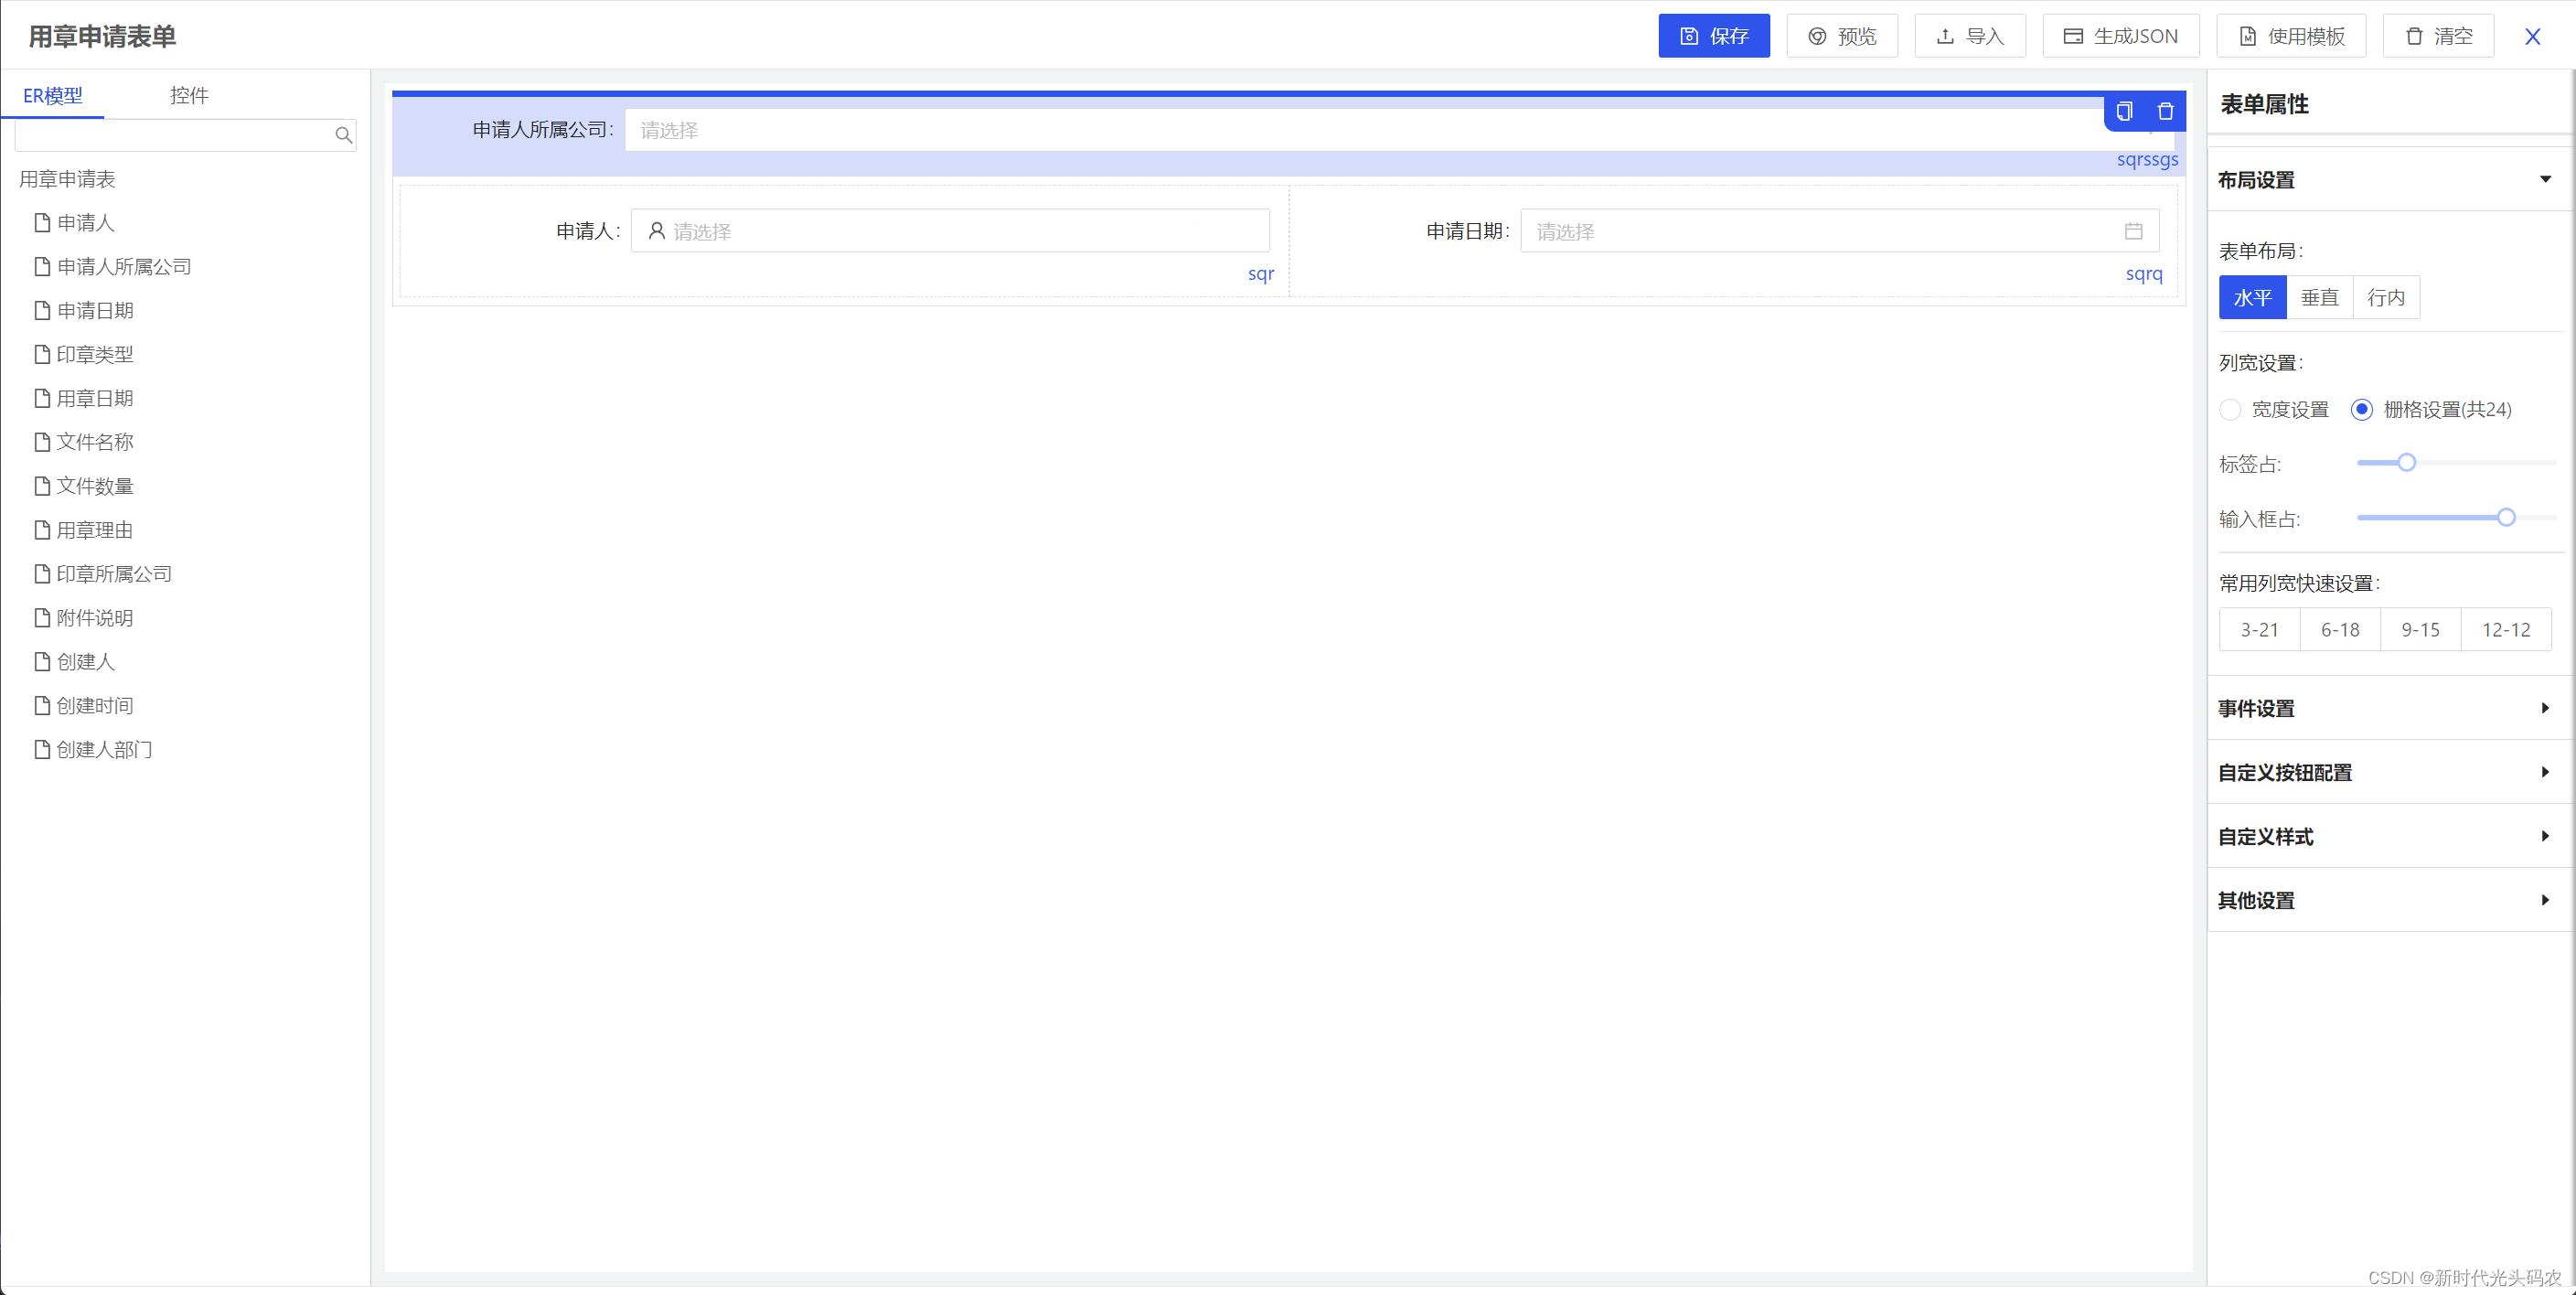Switch to the 控件 tab

189,95
